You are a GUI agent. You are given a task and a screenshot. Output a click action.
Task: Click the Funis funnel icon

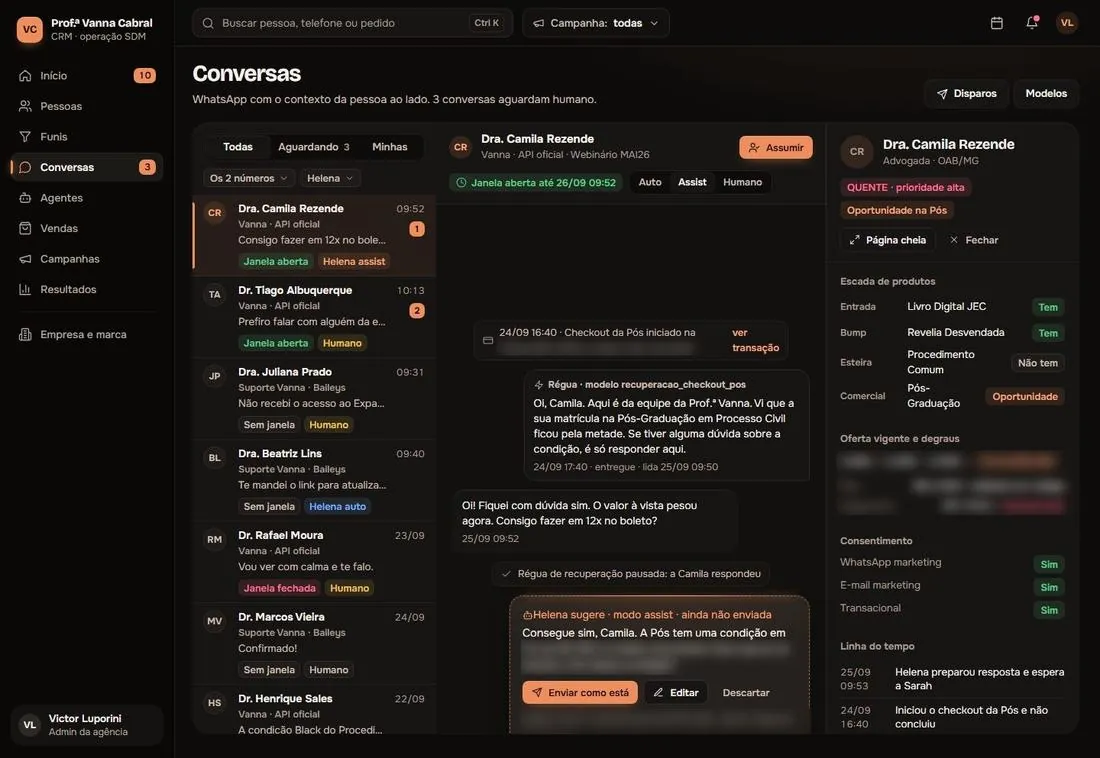point(25,137)
